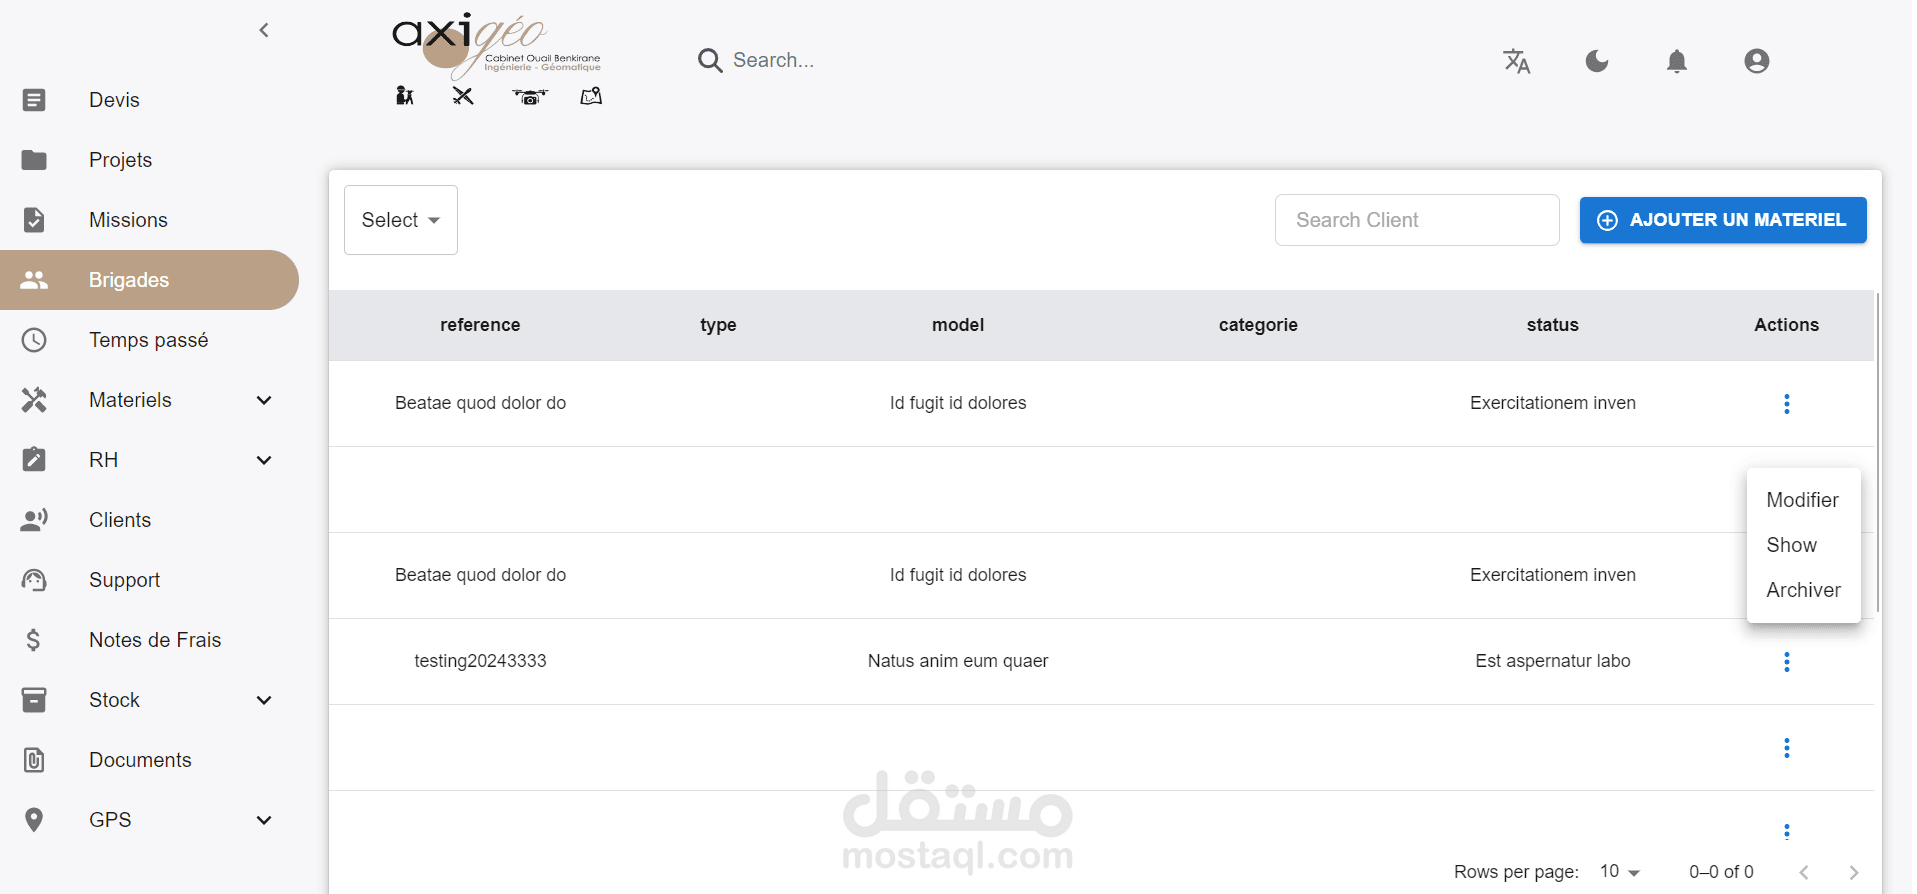
Task: Select the Natus anim eum quaer cell
Action: [958, 661]
